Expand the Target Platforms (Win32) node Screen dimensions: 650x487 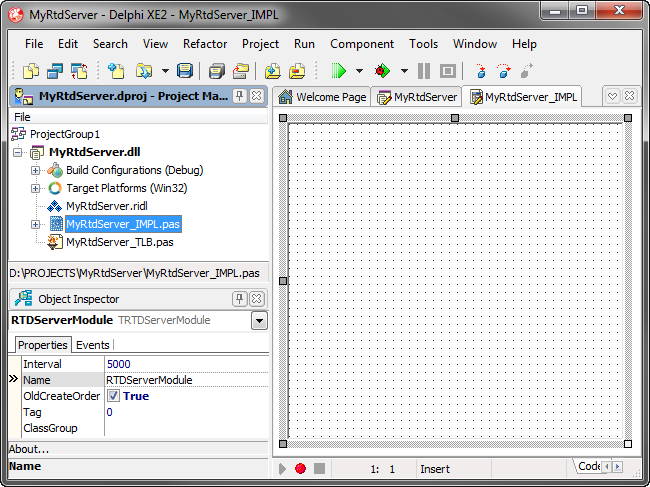point(36,188)
